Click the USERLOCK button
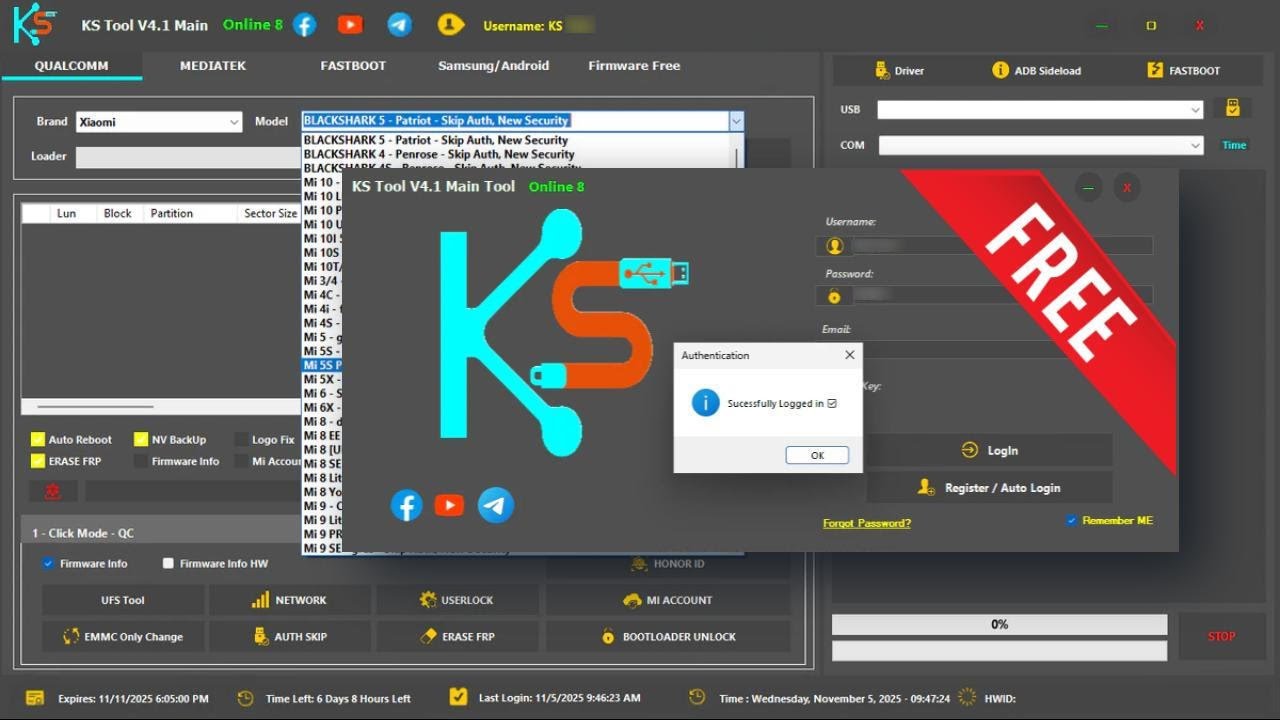 click(457, 600)
